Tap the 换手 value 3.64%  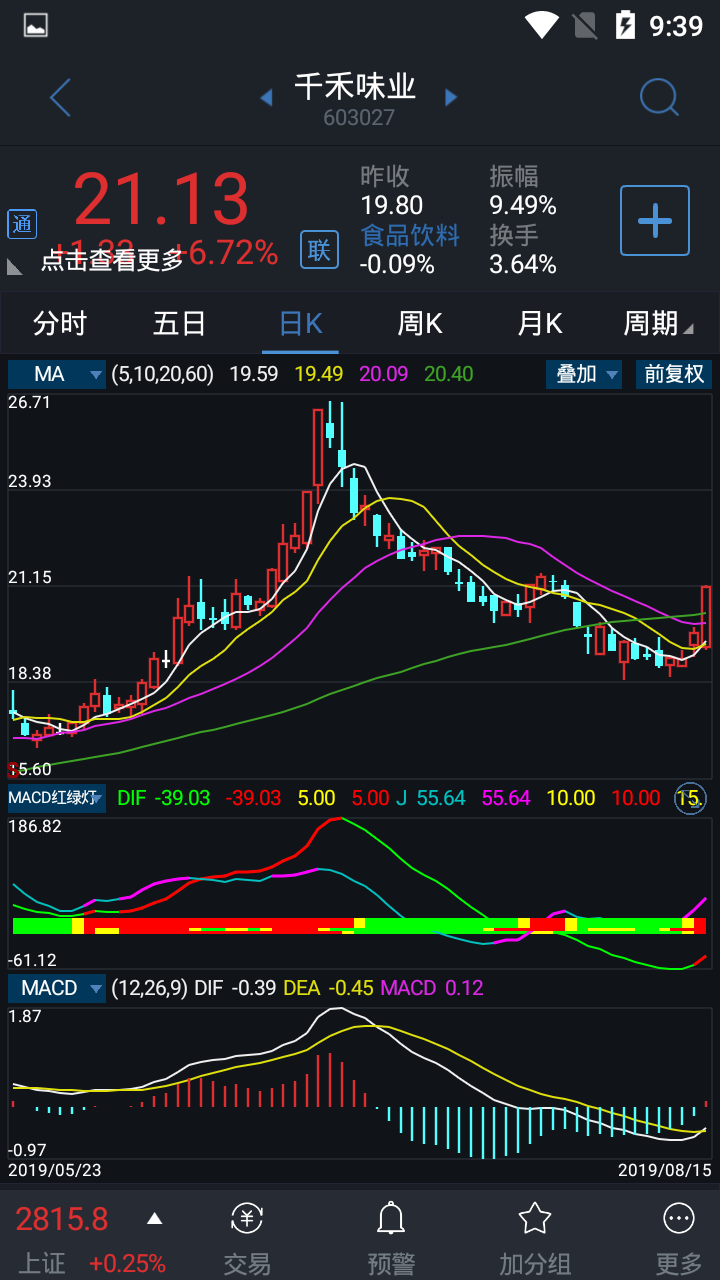[522, 264]
